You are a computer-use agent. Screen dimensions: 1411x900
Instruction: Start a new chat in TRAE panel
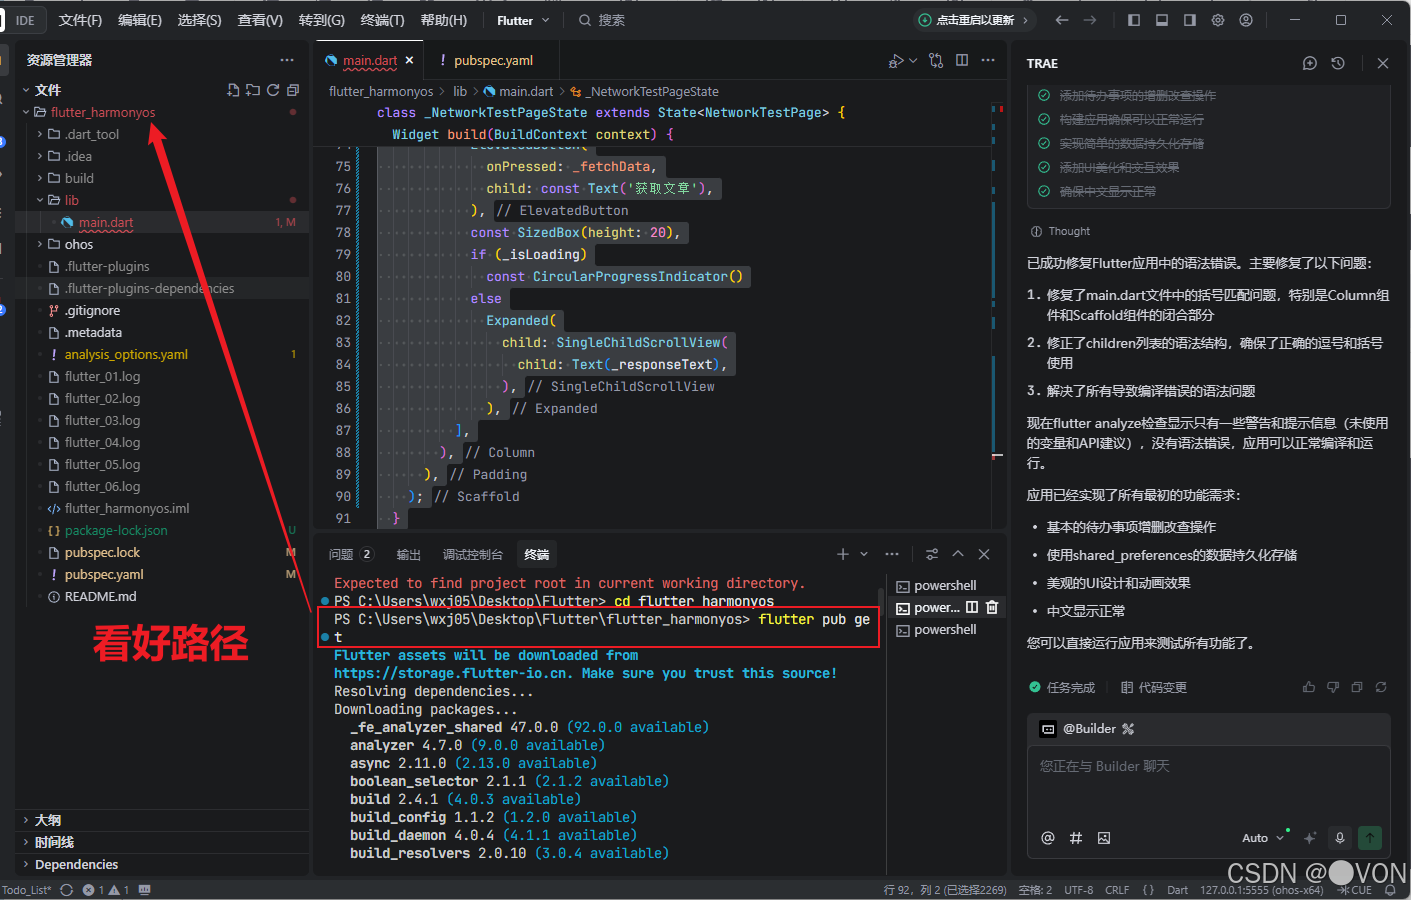1310,63
